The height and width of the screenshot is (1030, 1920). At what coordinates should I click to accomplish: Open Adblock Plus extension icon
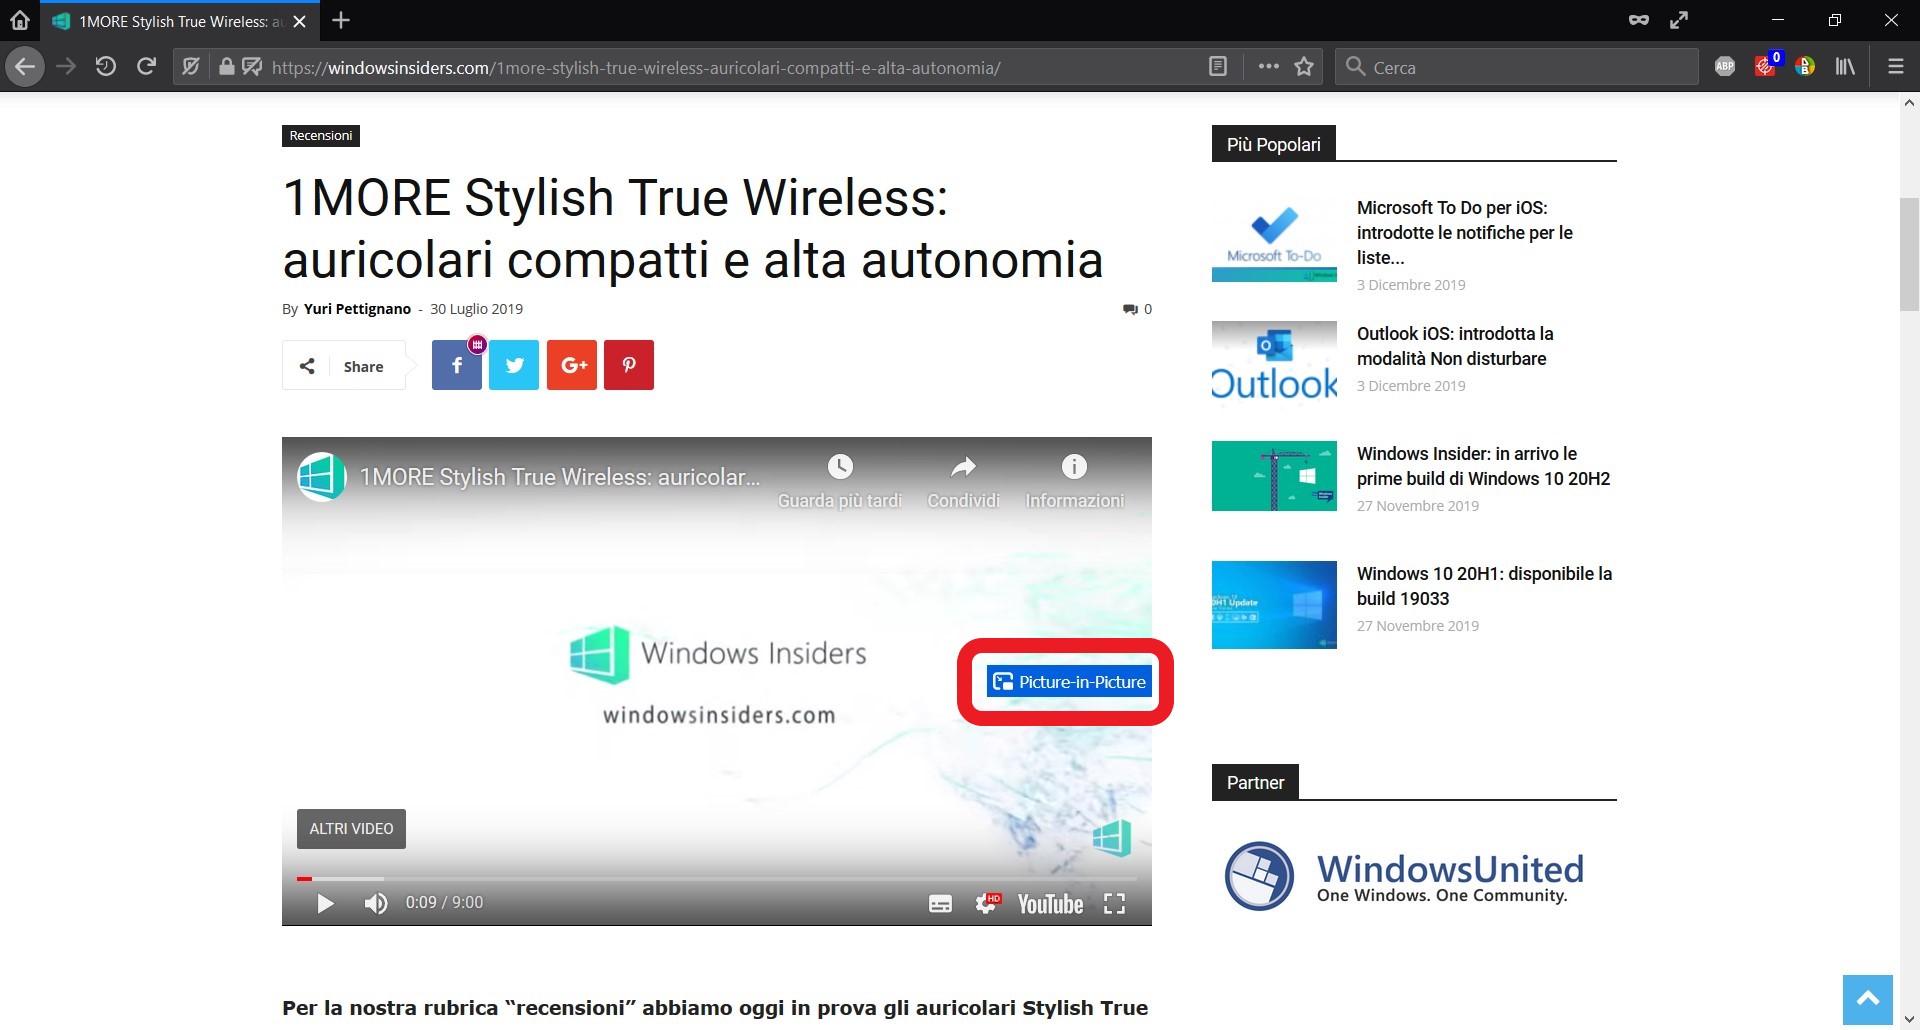coord(1725,67)
